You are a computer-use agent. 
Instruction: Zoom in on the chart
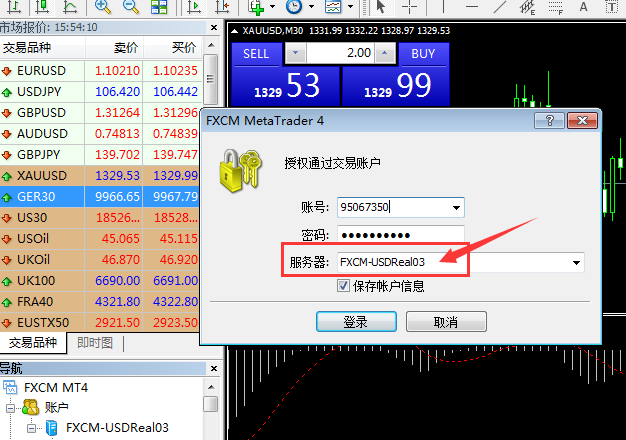pos(103,7)
